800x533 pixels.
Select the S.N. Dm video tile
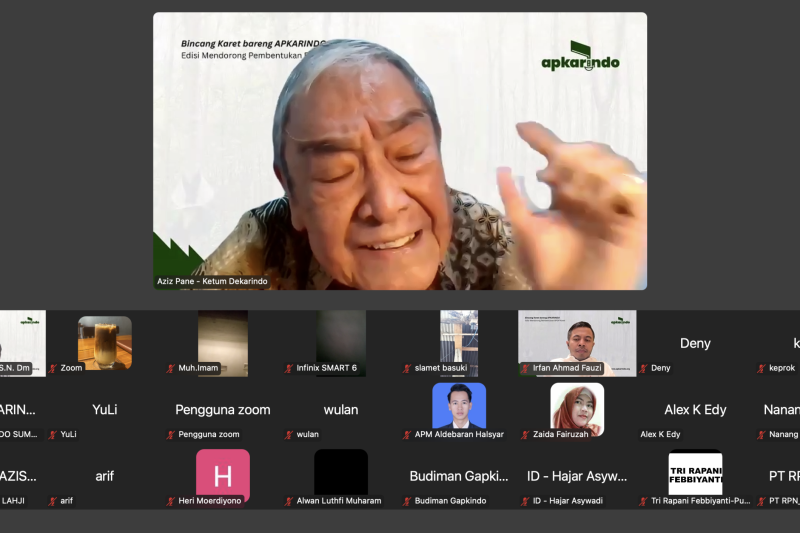point(22,343)
